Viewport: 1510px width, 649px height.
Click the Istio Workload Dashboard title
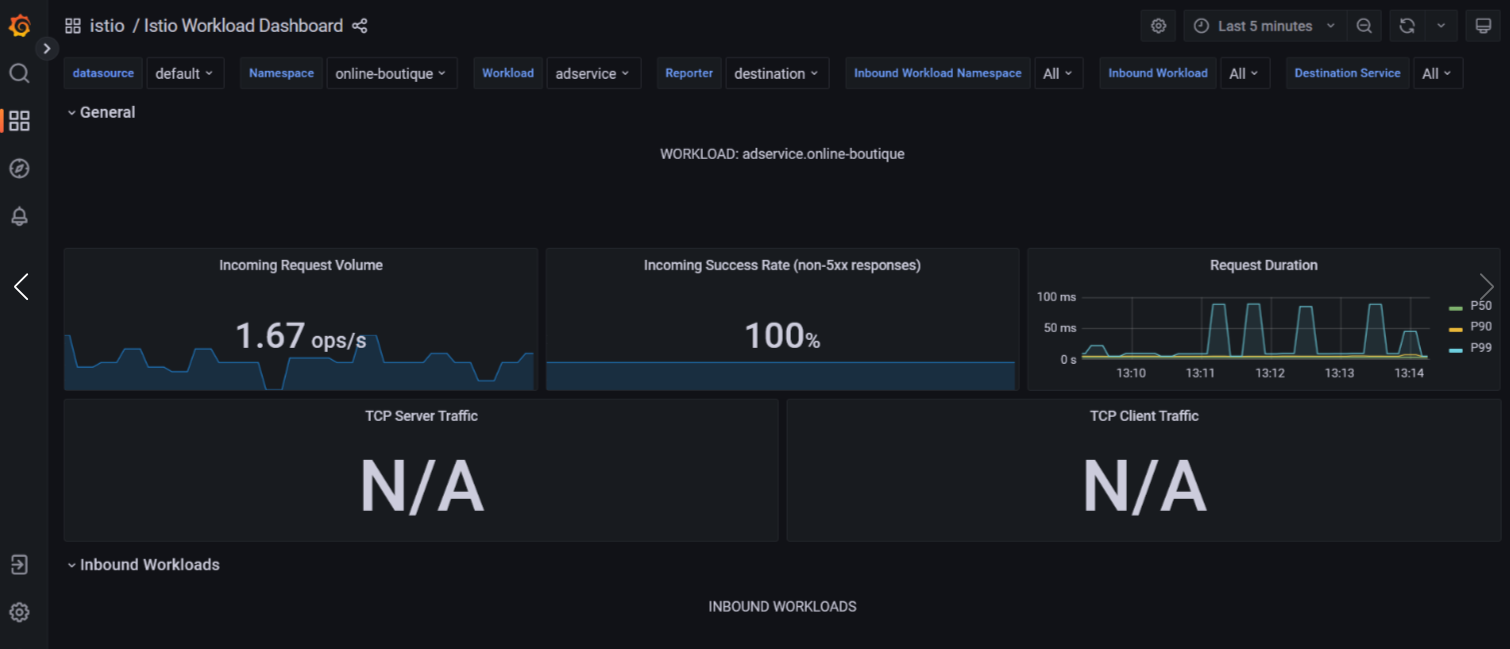pyautogui.click(x=243, y=26)
